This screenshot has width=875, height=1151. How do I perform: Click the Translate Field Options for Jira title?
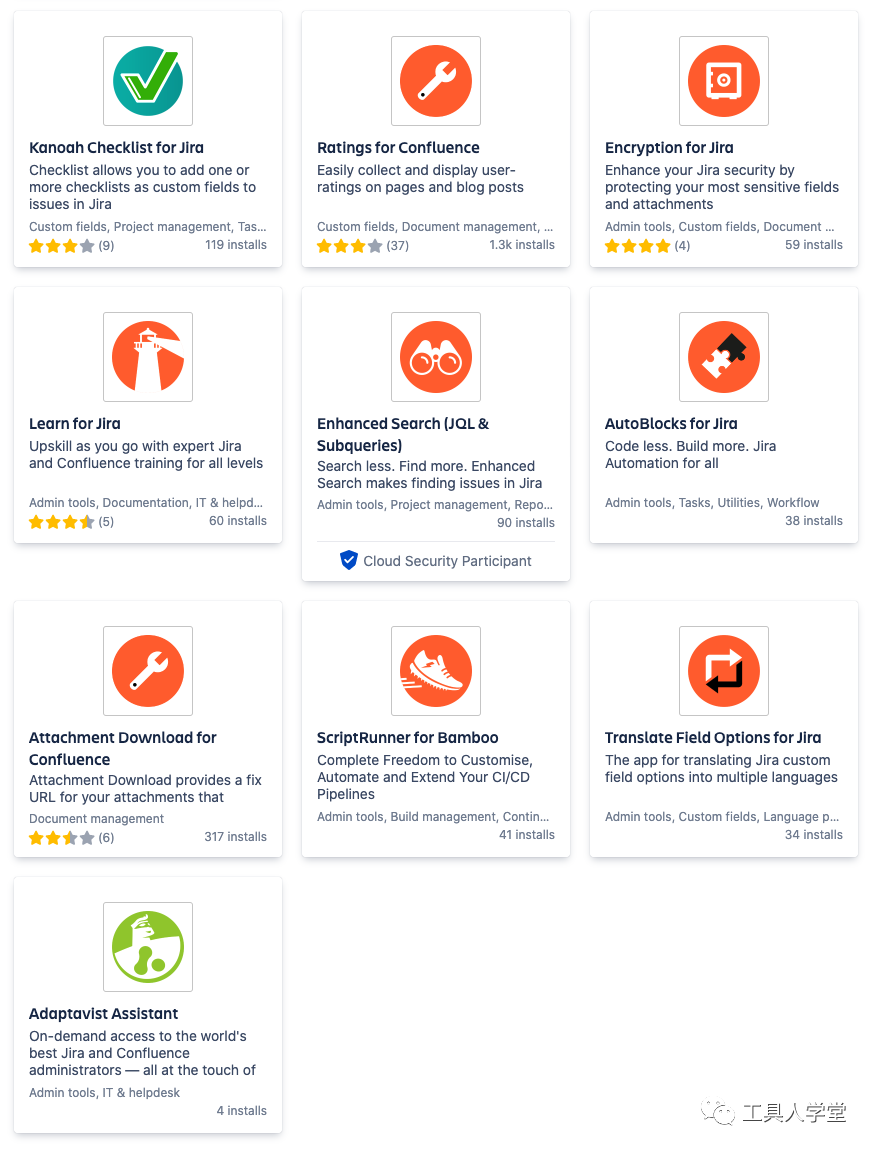(x=713, y=738)
